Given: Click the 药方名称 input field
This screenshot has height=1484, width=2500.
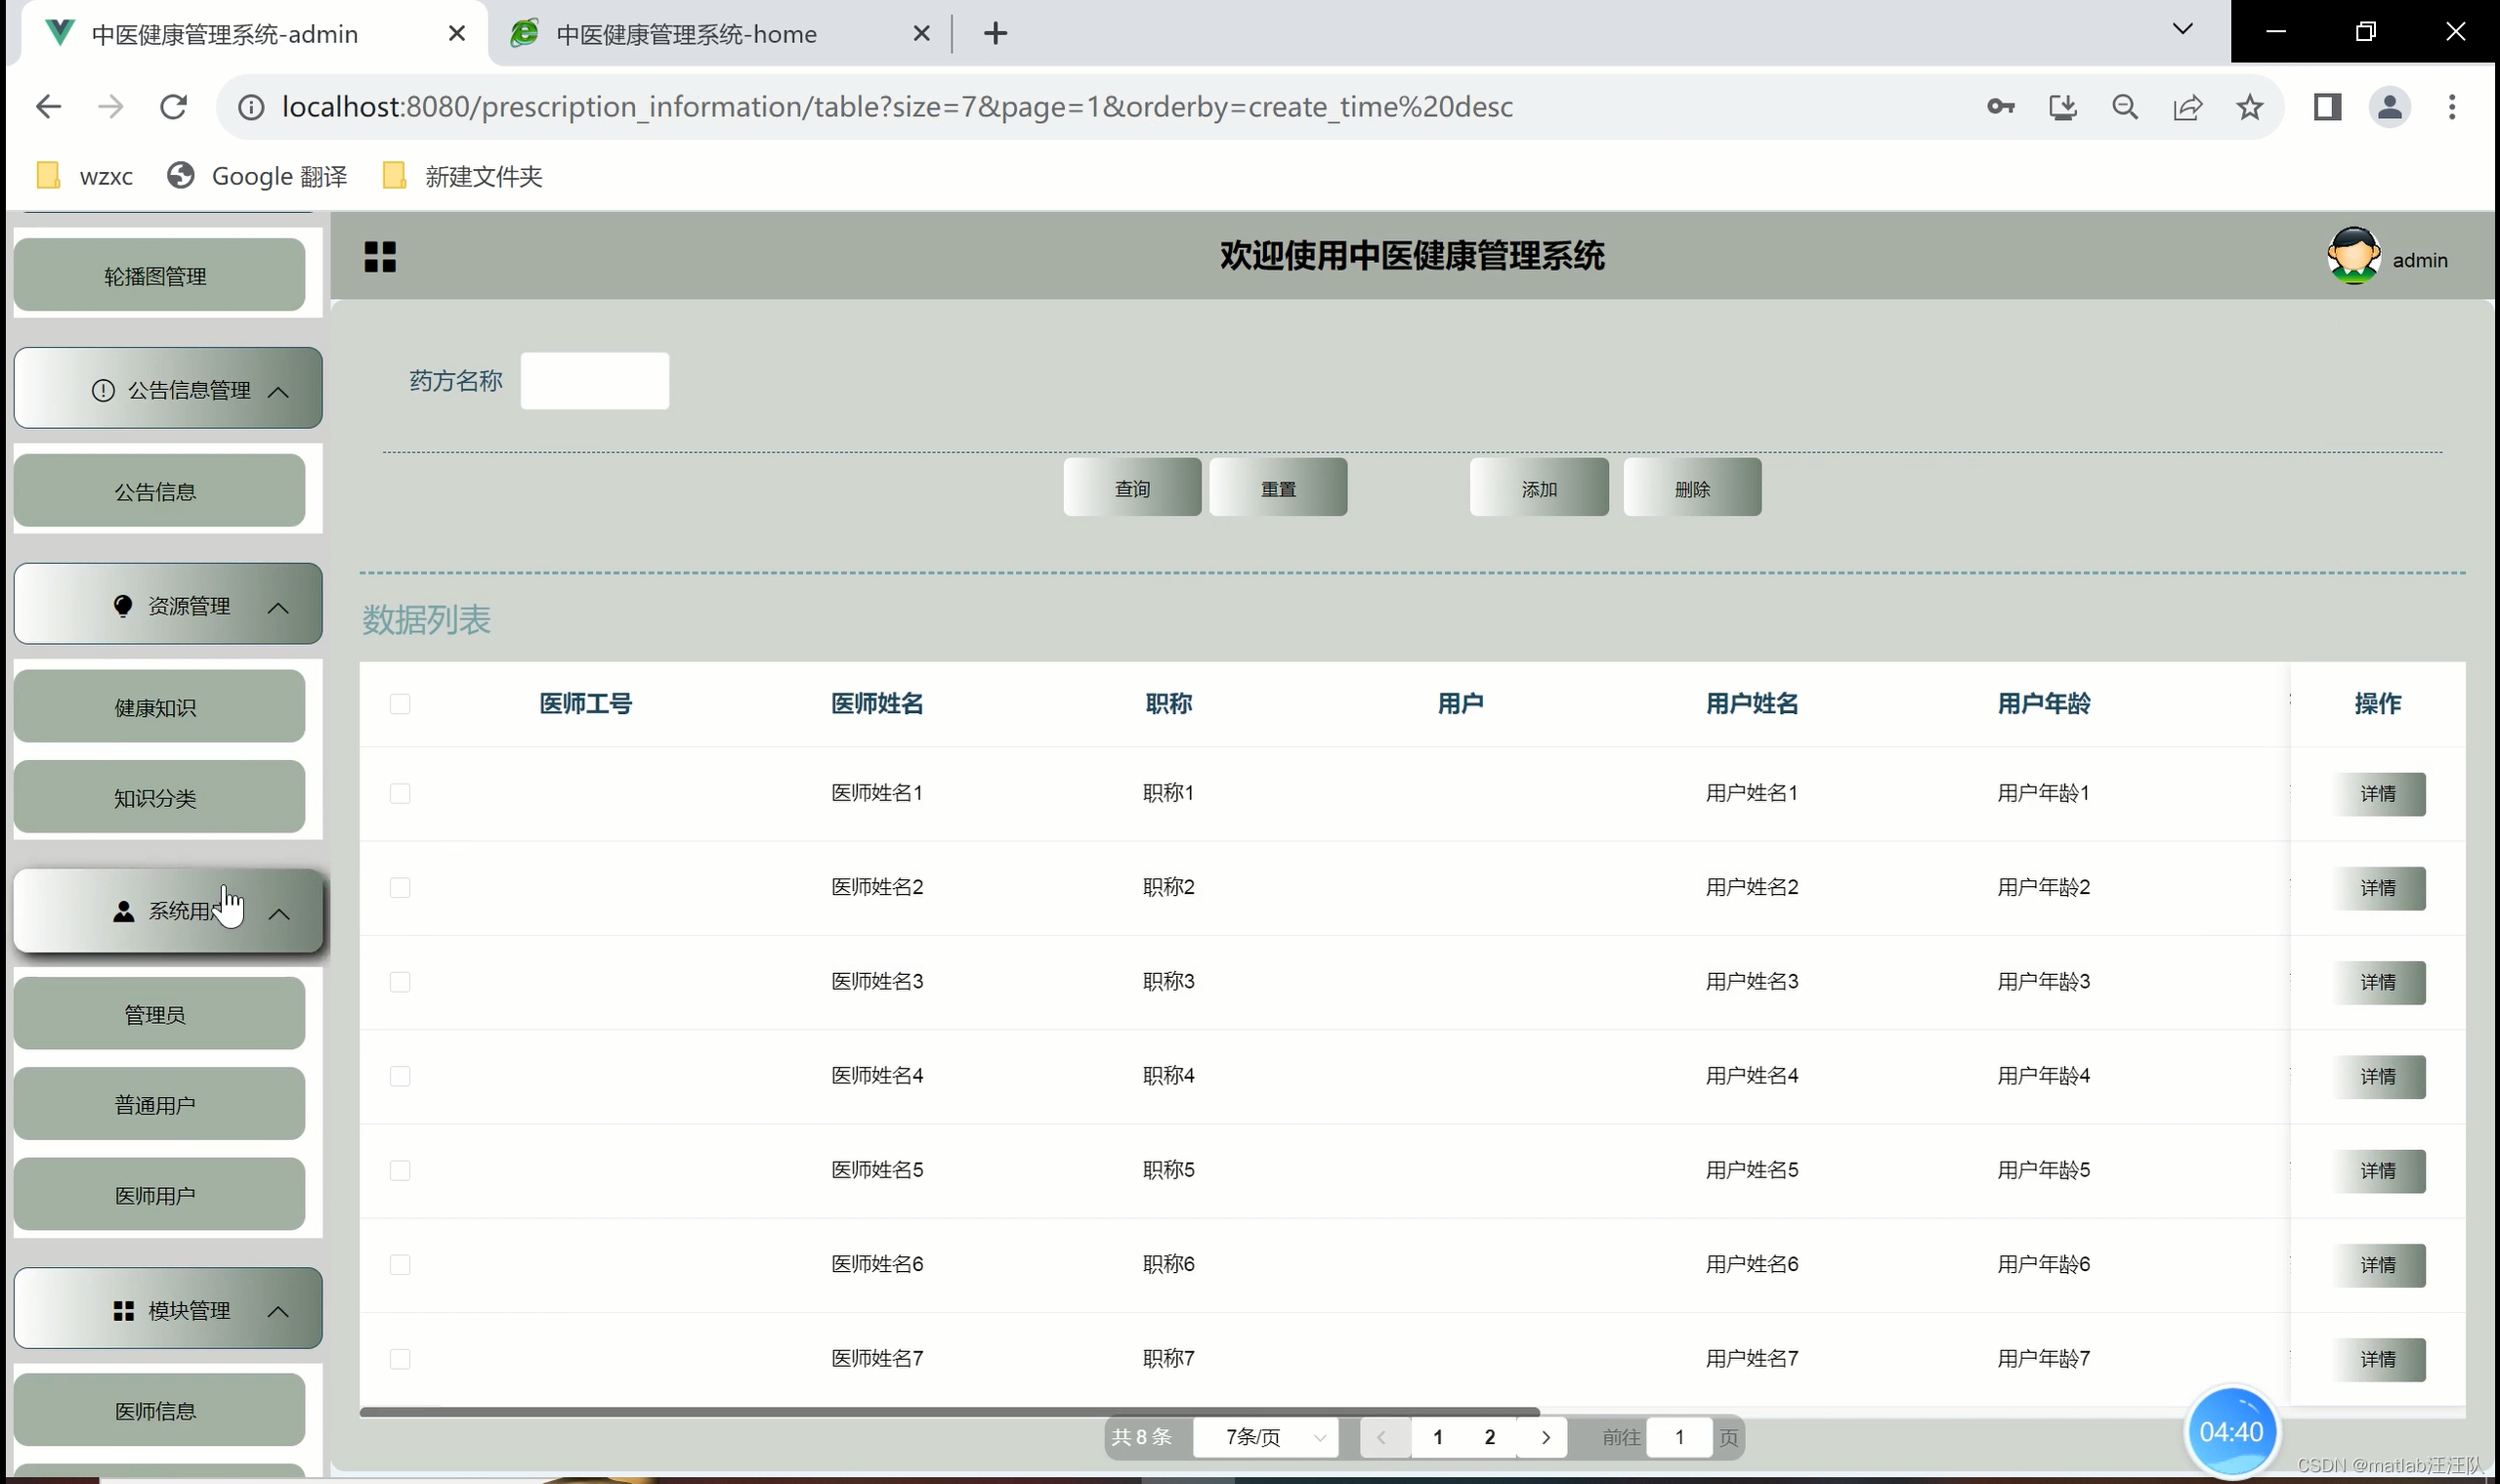Looking at the screenshot, I should pyautogui.click(x=594, y=381).
